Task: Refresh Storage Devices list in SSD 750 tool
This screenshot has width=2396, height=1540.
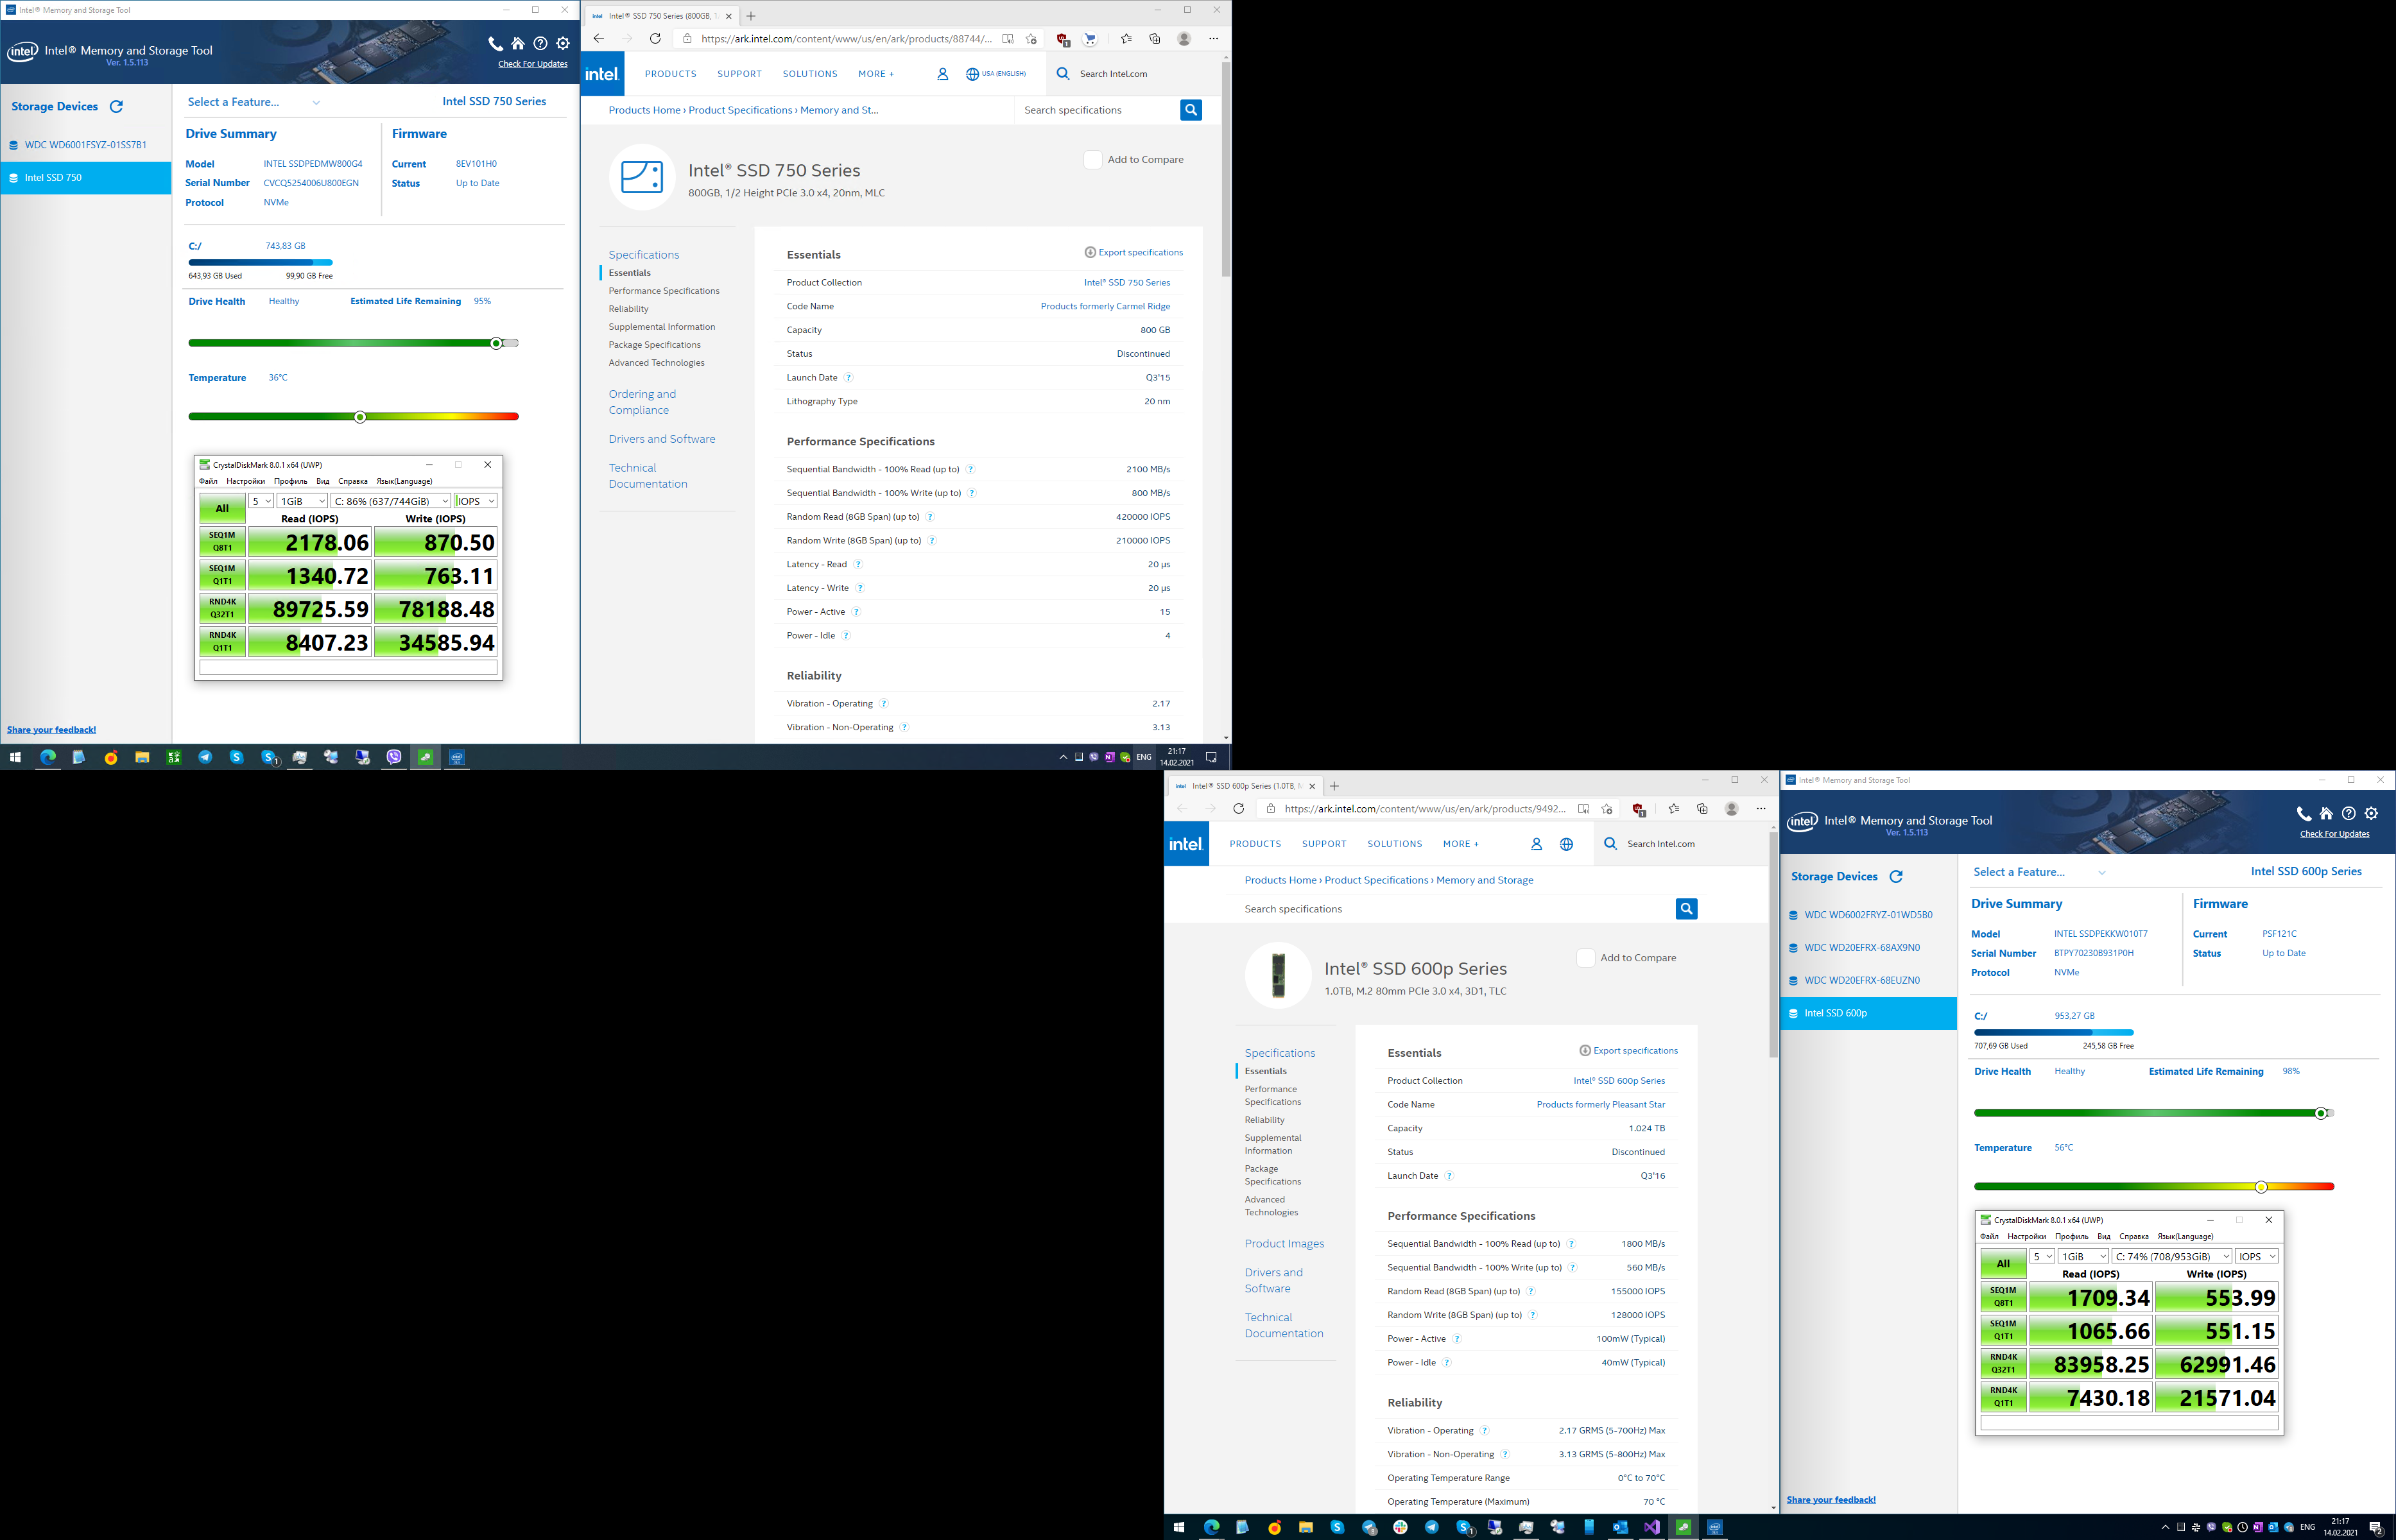Action: (x=117, y=107)
